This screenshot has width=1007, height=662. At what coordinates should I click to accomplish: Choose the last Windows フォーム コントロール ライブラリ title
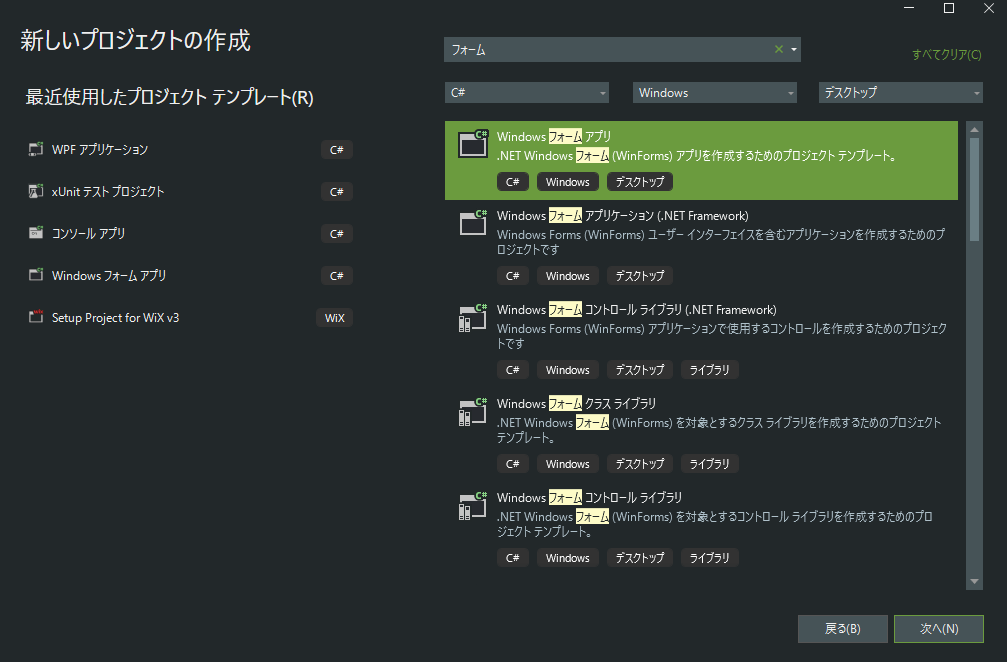(589, 497)
